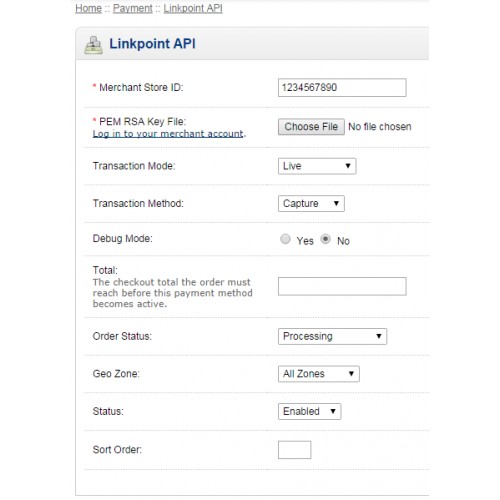This screenshot has height=500, width=500.
Task: Click the Debug Mode label
Action: [122, 239]
